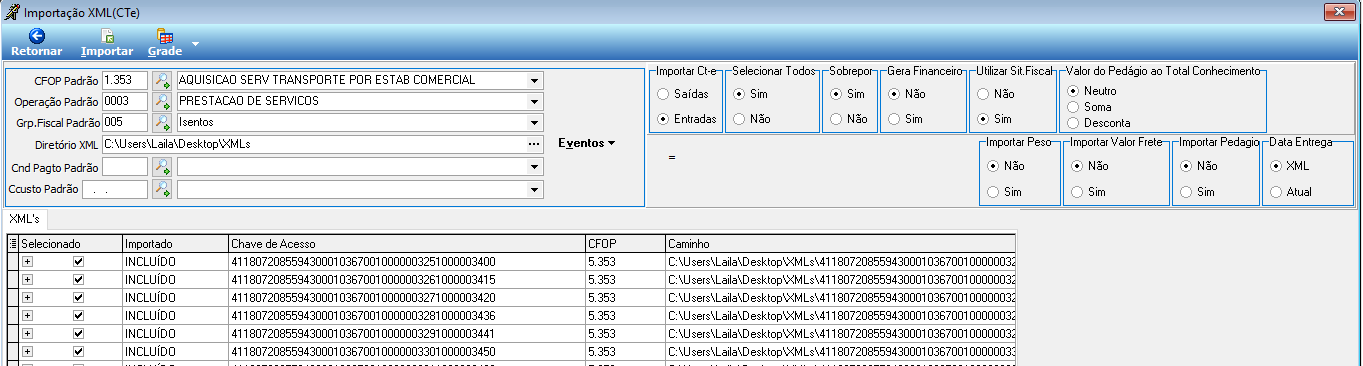This screenshot has width=1363, height=366.
Task: Expand the PRESTACAO DE SERVICOS combo box
Action: (534, 101)
